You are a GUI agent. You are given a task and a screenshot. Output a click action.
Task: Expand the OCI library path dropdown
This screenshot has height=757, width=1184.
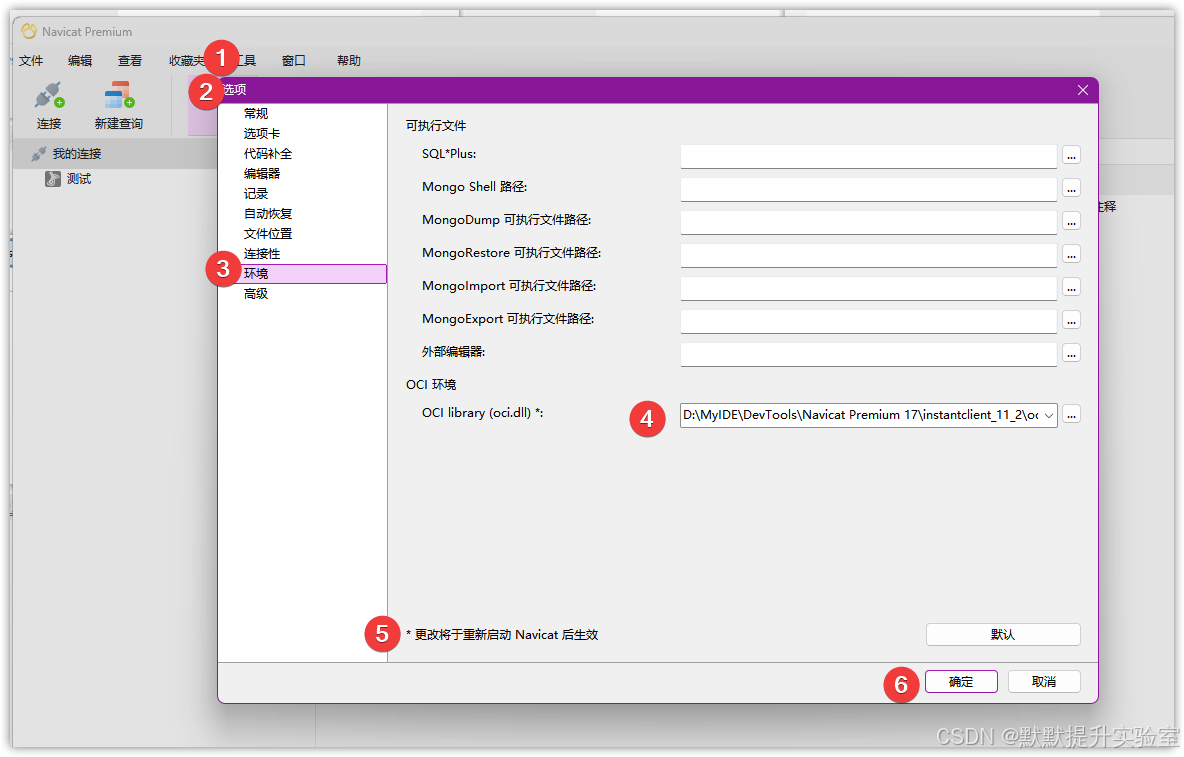click(1049, 416)
